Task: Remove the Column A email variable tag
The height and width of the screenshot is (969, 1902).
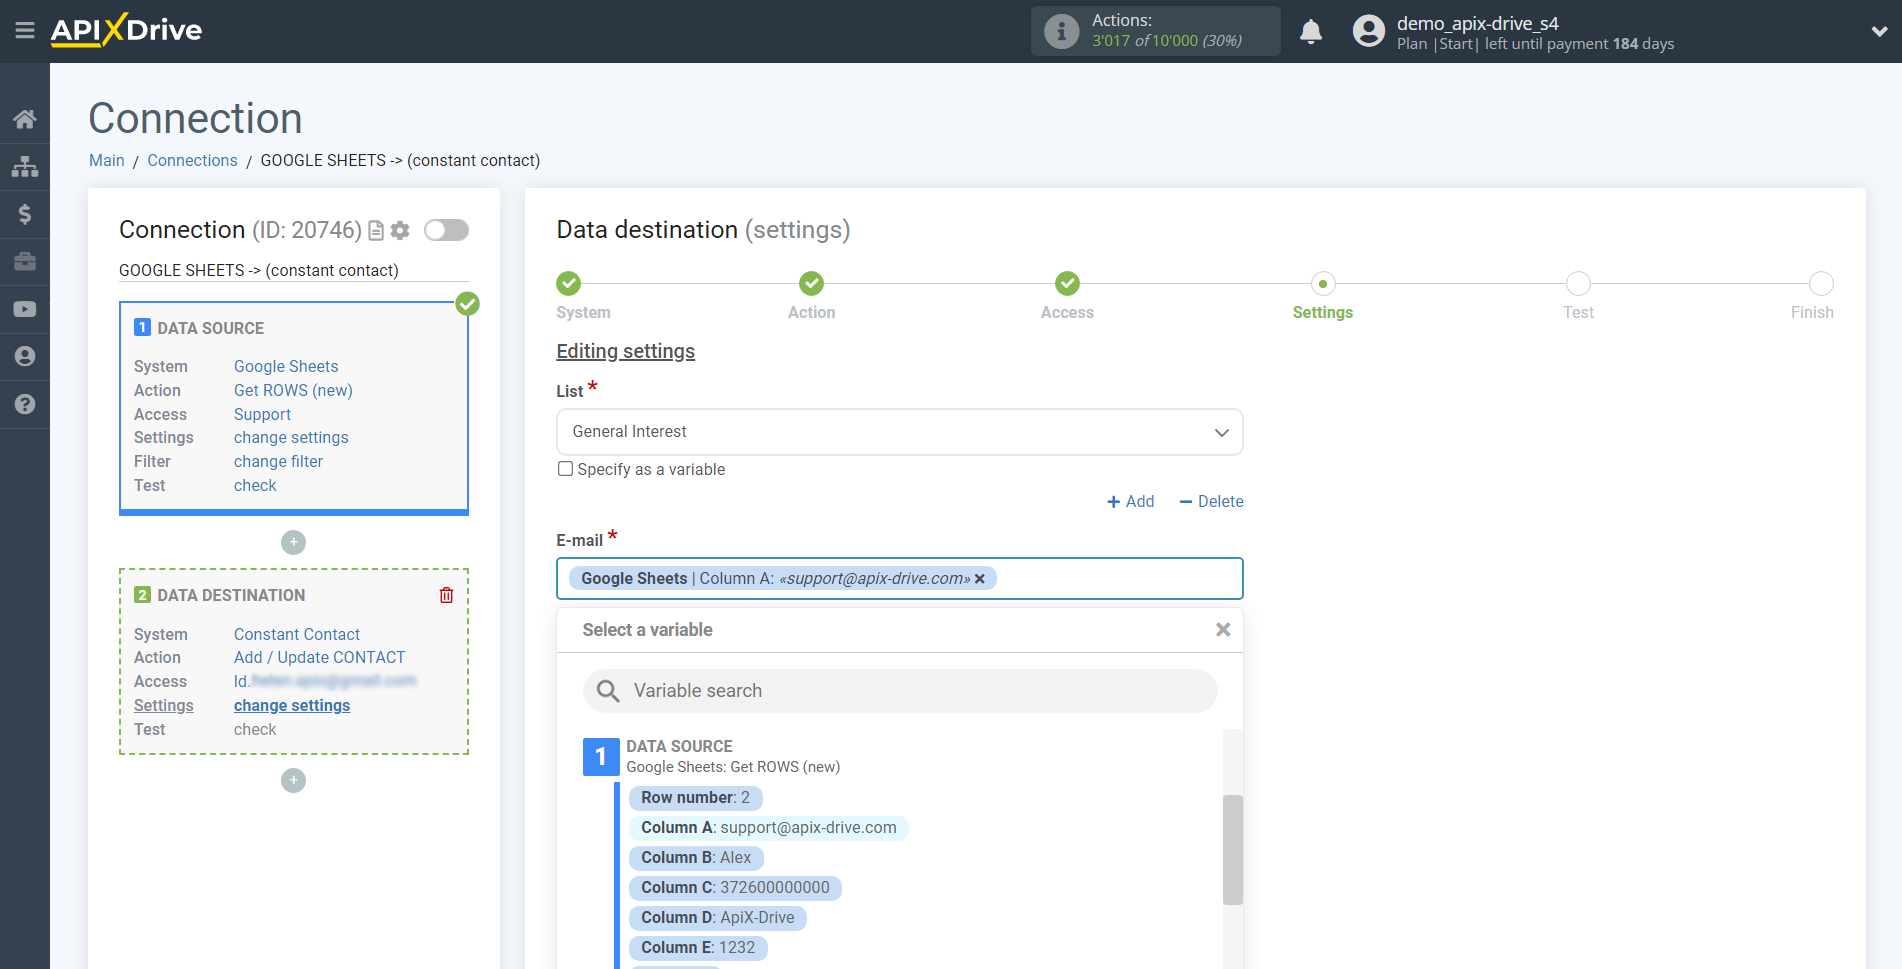Action: (980, 579)
